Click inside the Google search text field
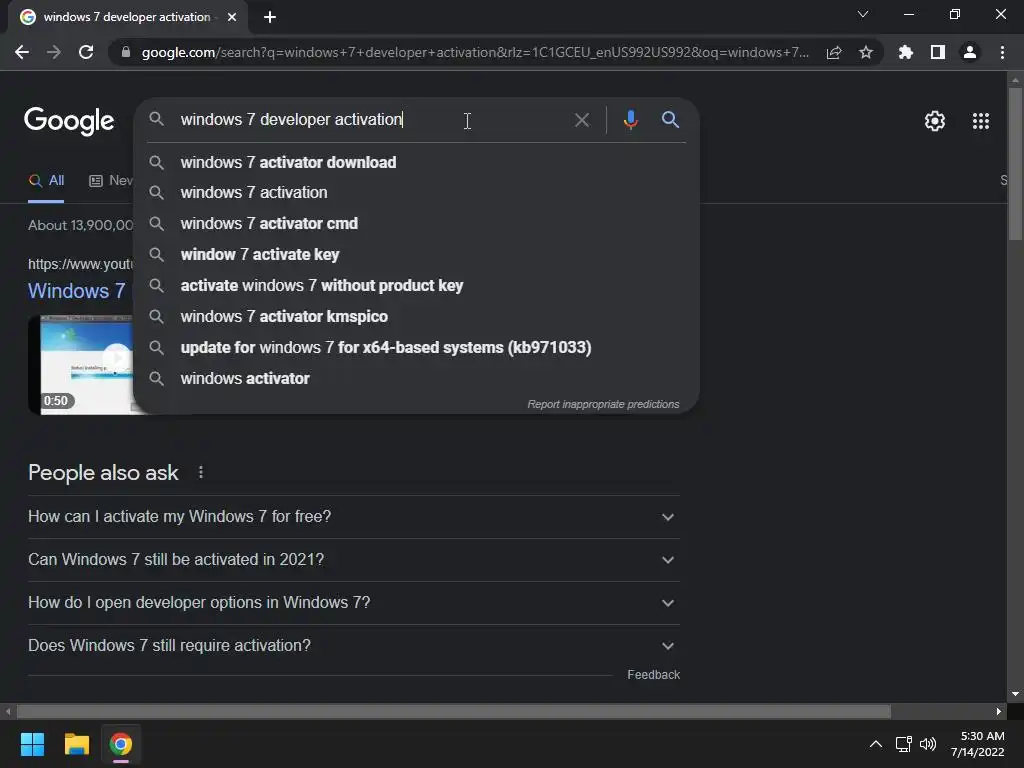Screen dimensions: 1024x768 [374, 120]
